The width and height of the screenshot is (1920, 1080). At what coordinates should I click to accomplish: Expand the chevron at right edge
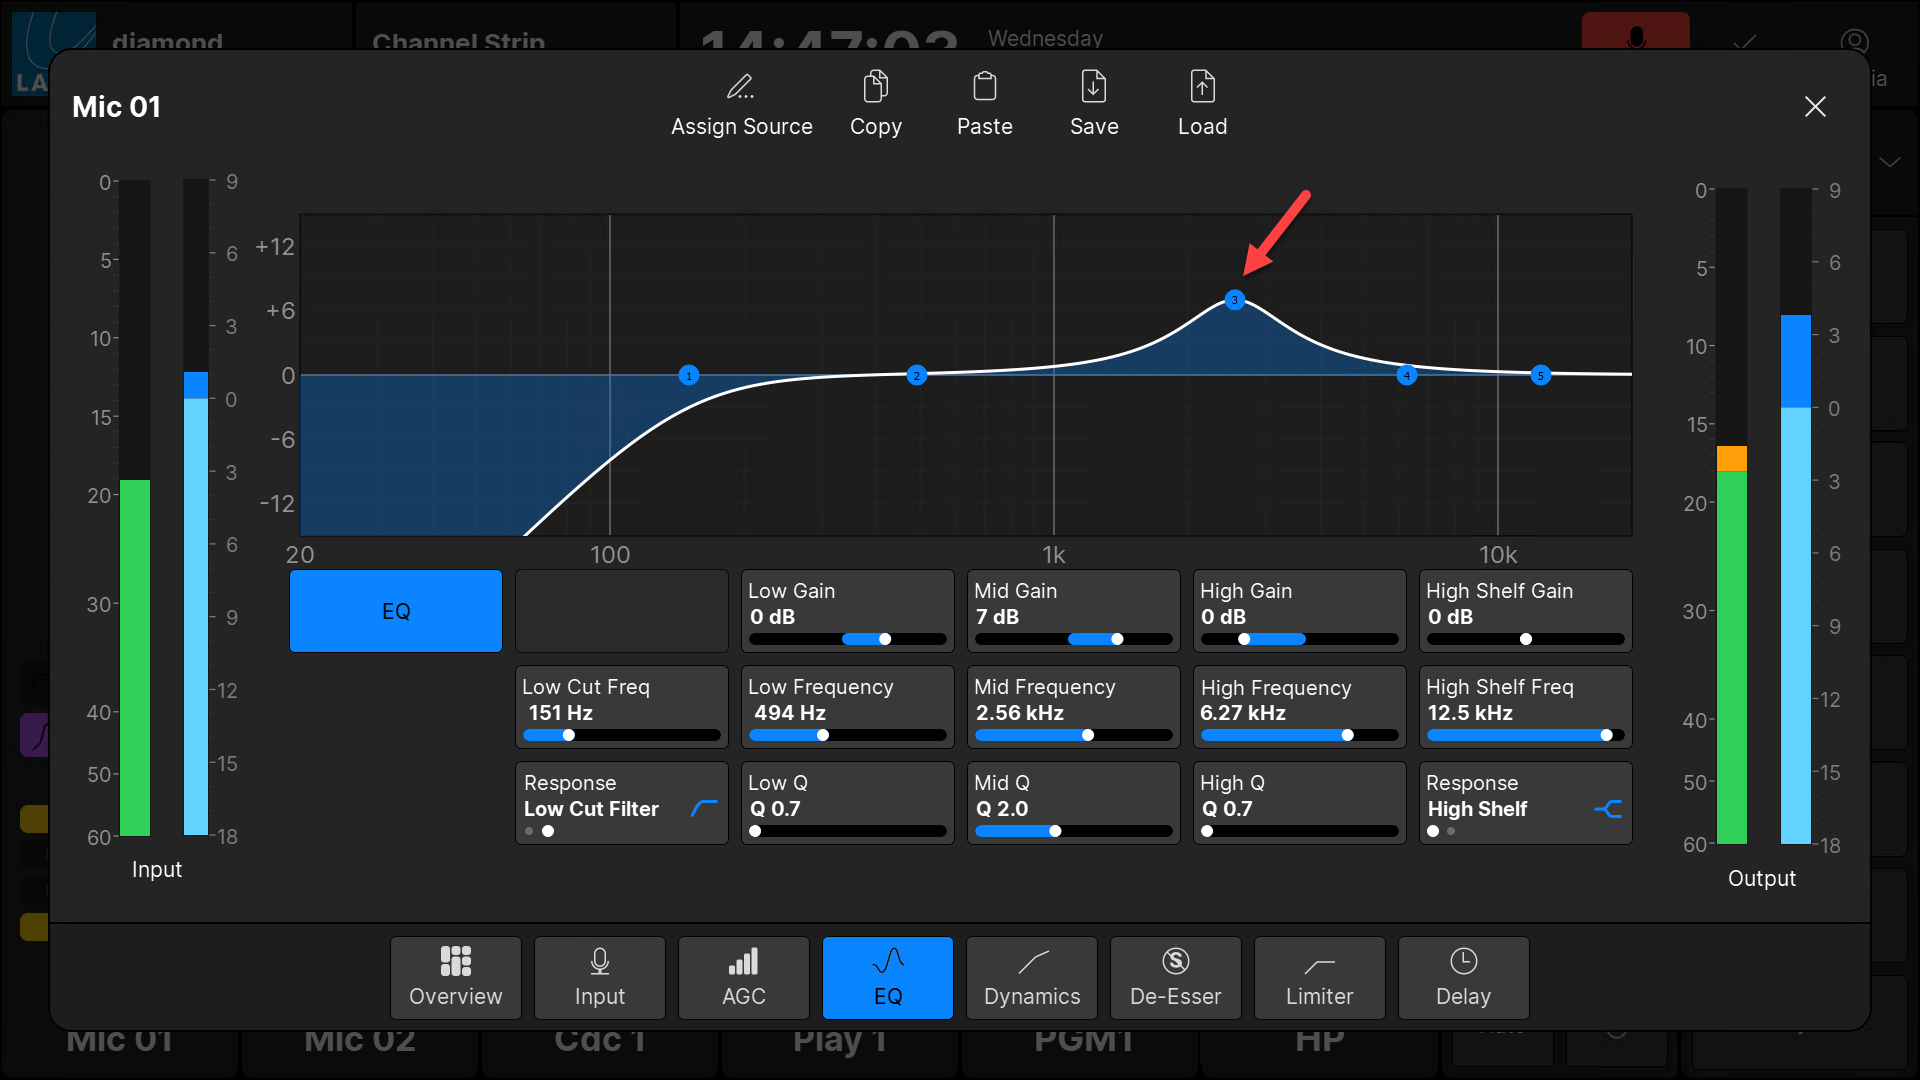(1890, 162)
